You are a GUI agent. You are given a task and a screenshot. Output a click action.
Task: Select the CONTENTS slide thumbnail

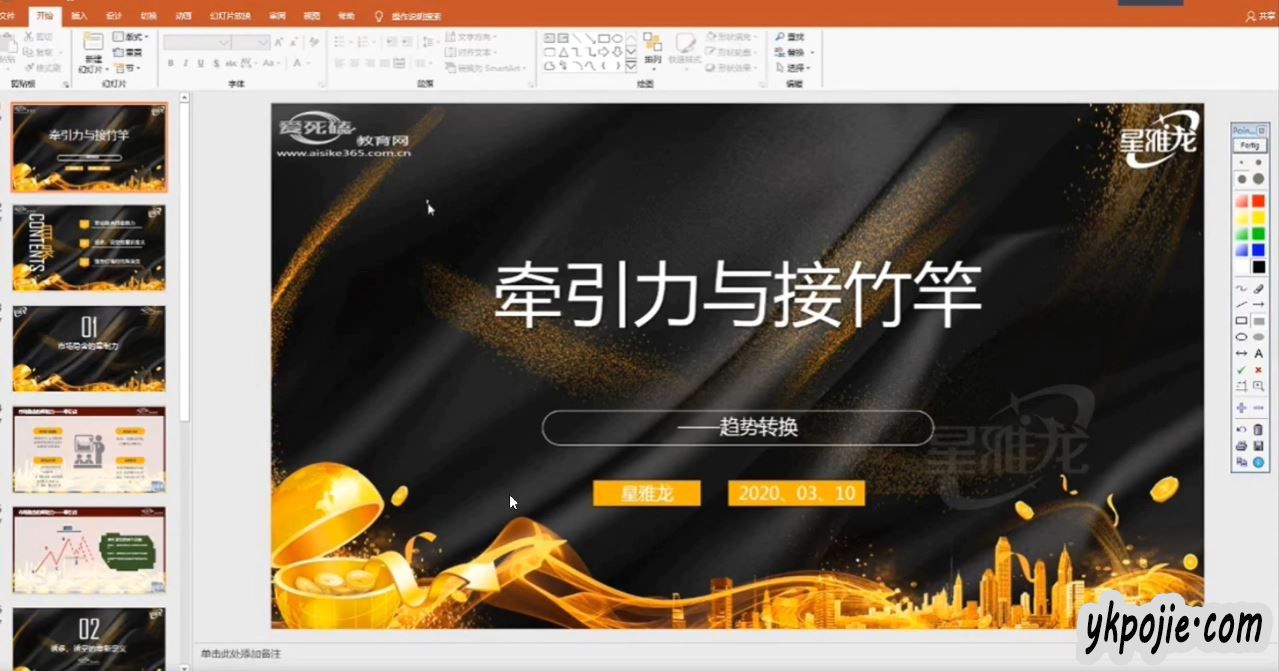[x=89, y=248]
